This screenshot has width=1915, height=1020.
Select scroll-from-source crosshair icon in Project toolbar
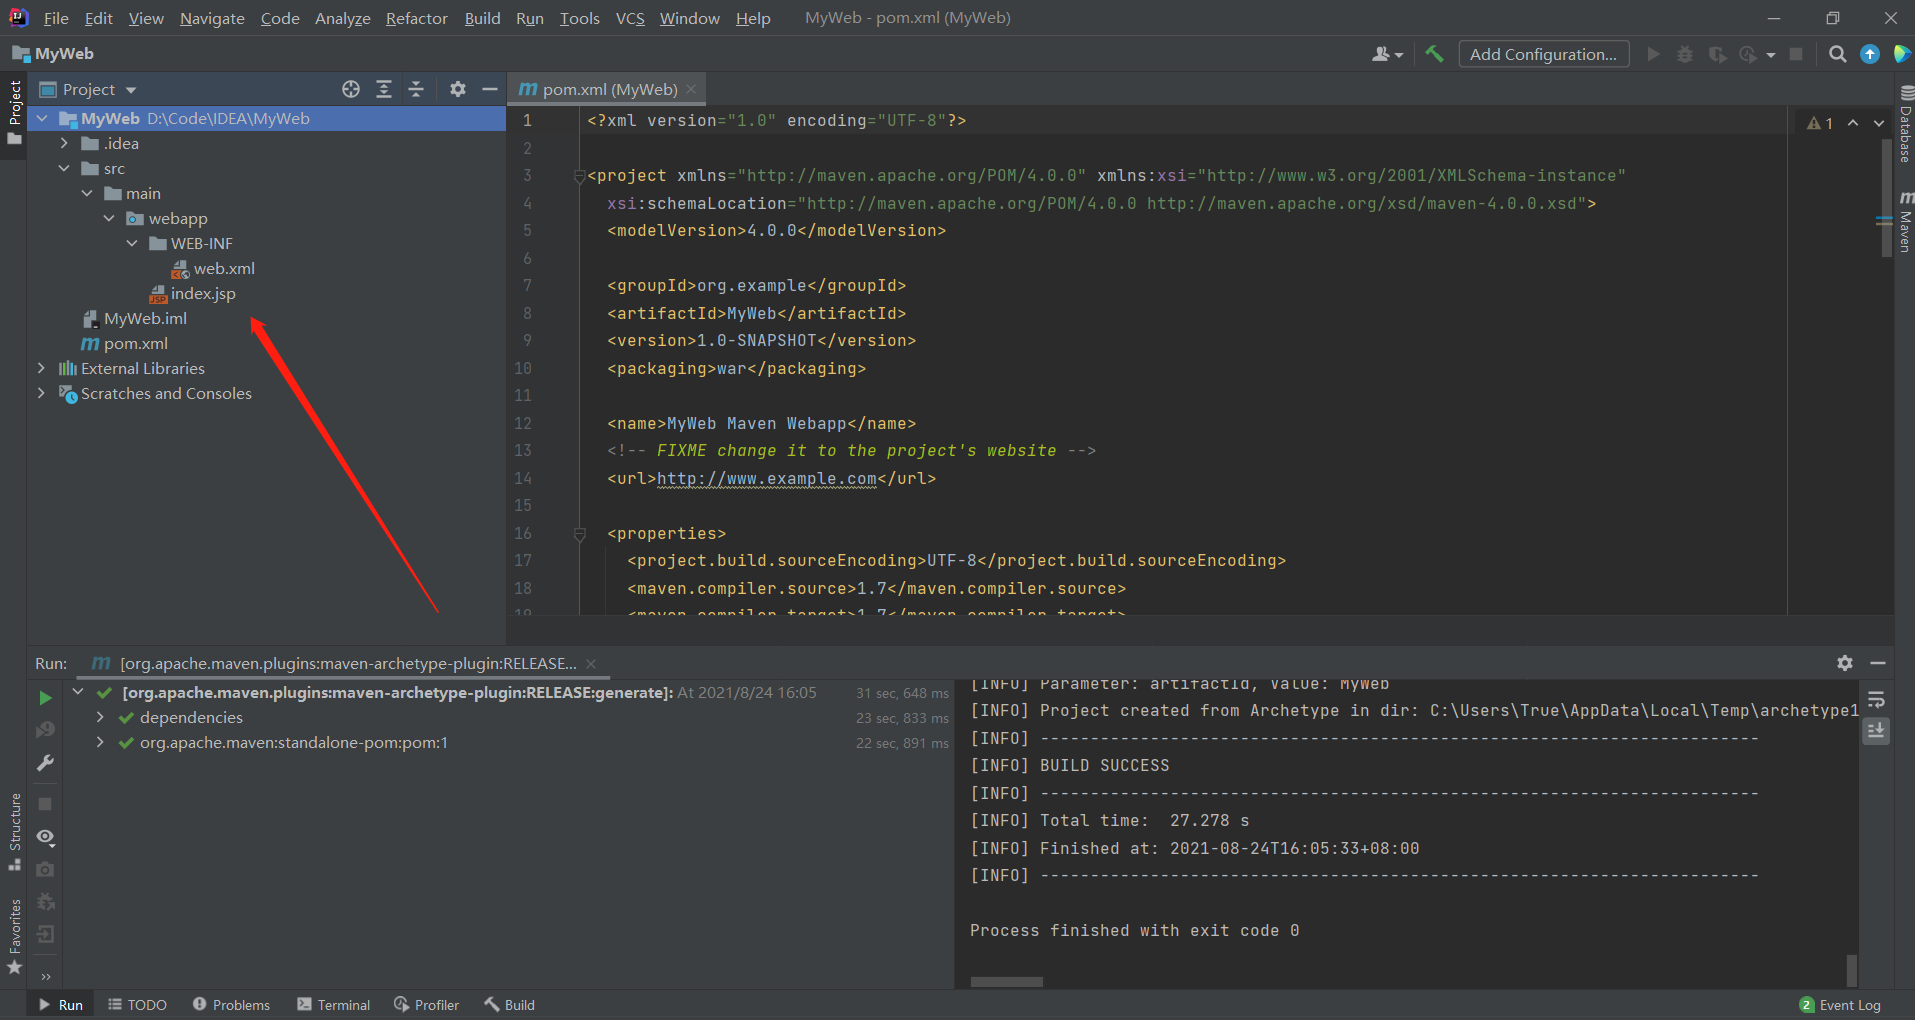click(350, 89)
